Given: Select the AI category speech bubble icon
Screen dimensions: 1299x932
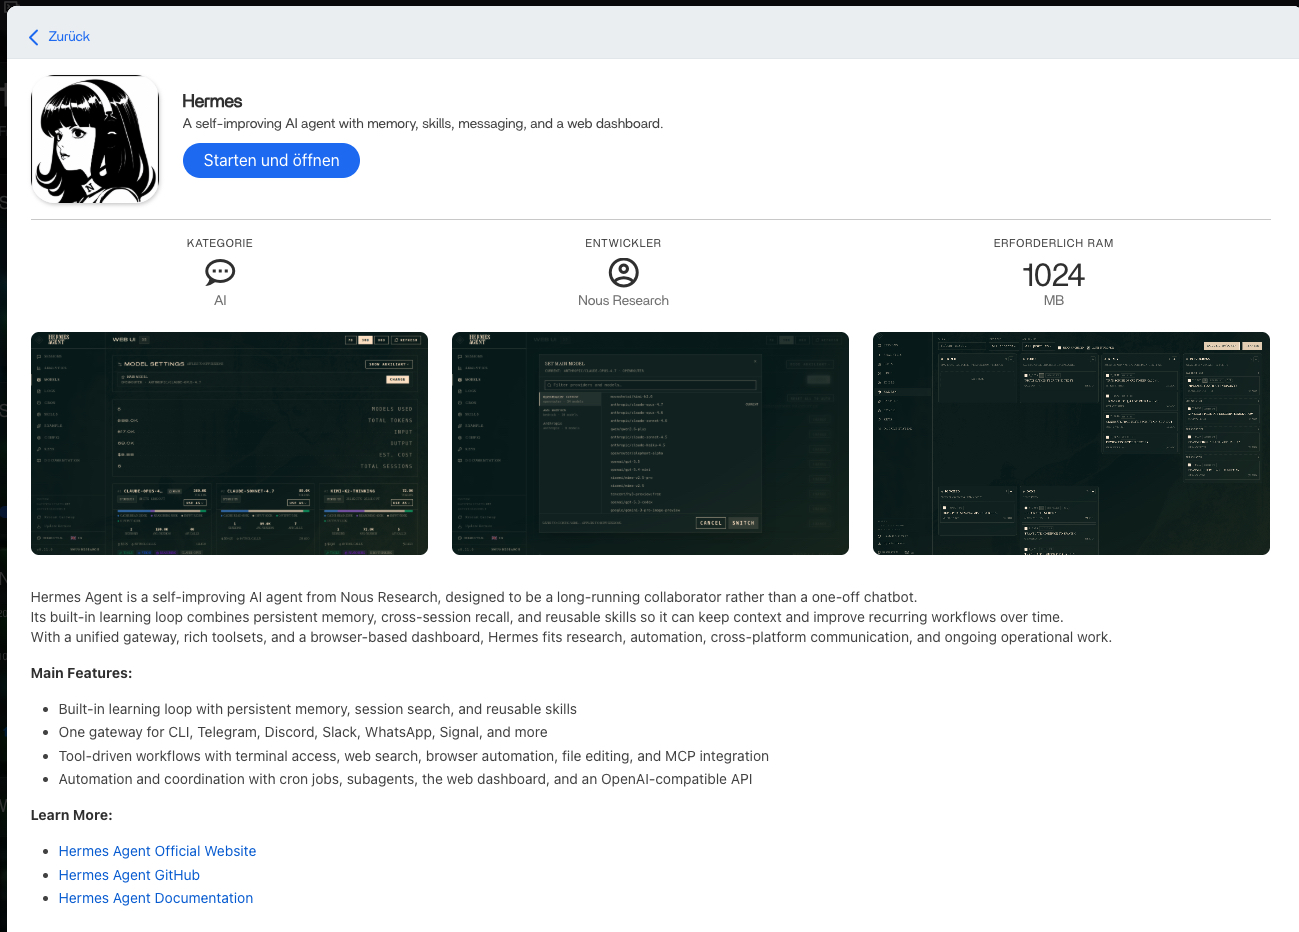Looking at the screenshot, I should [220, 272].
